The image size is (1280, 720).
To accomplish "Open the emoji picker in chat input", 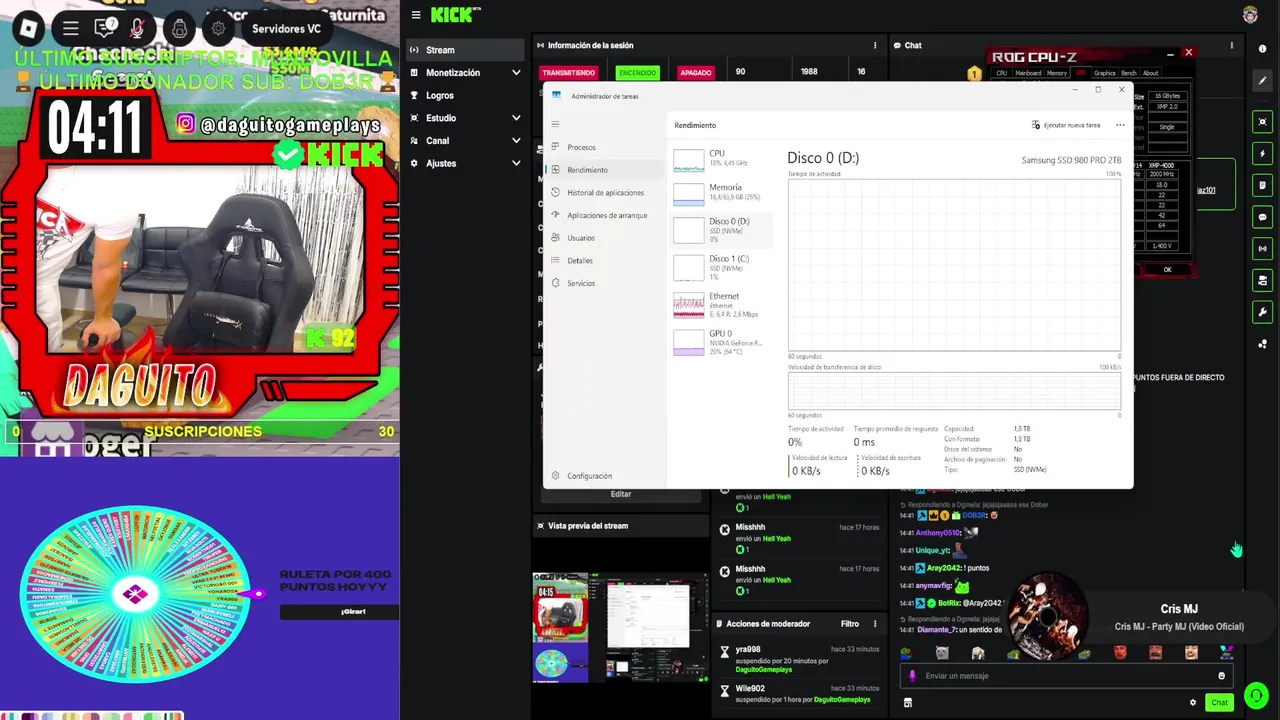I will pos(1221,676).
